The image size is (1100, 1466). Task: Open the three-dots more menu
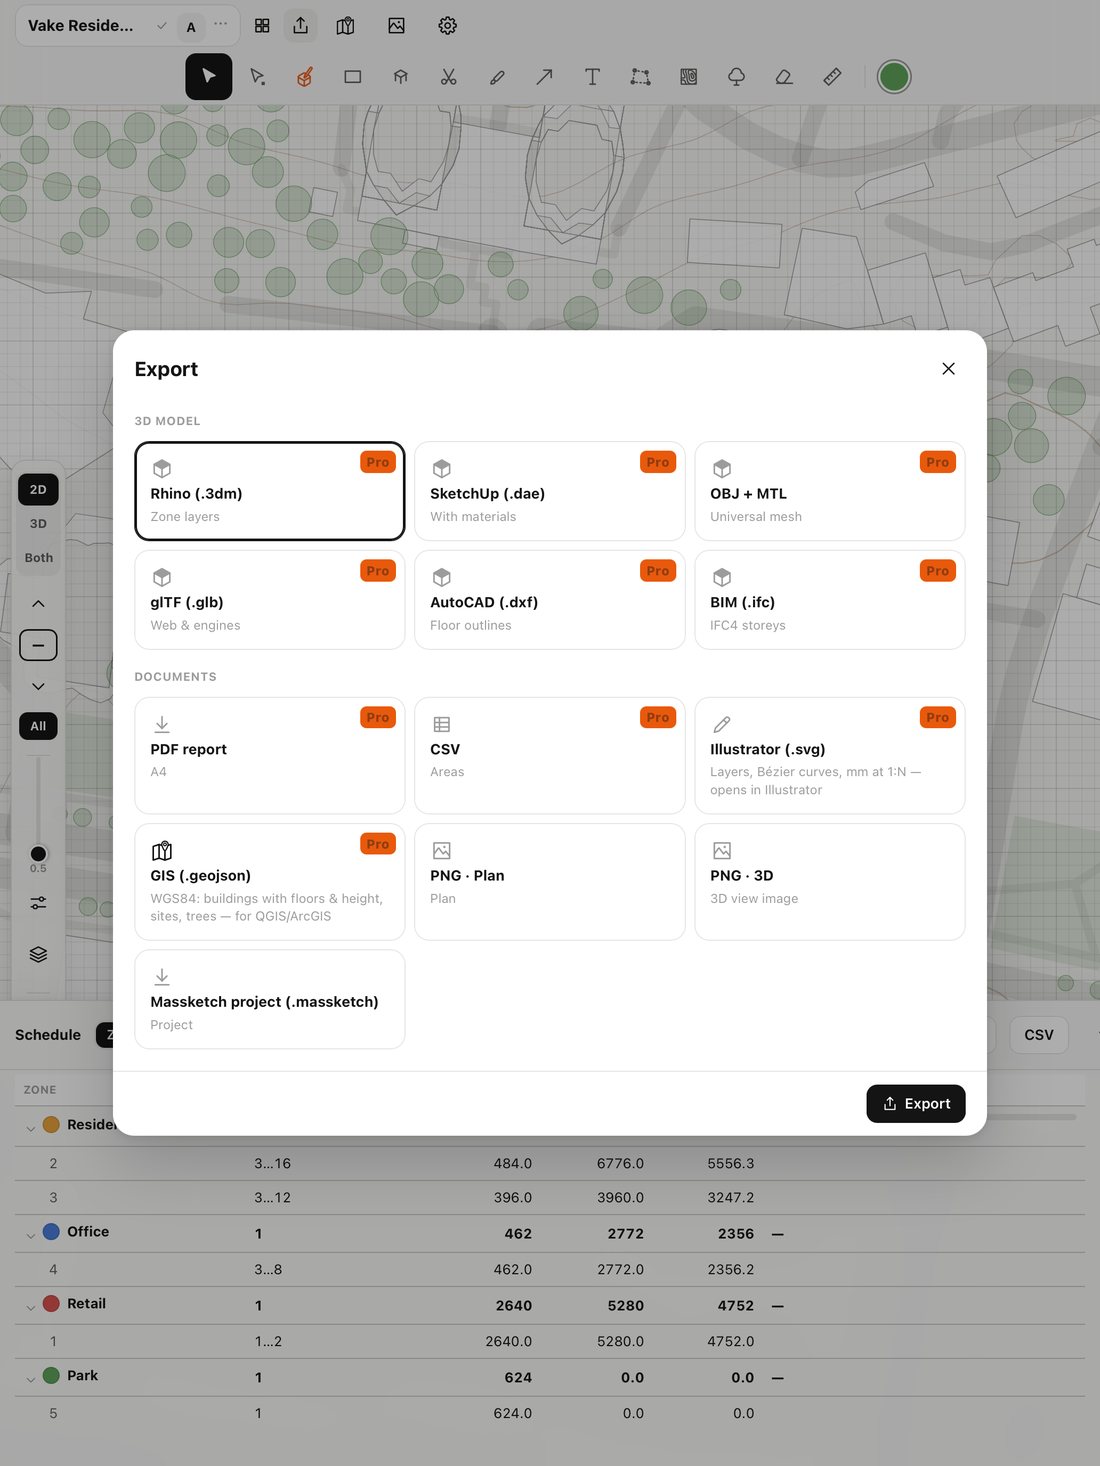coord(221,24)
